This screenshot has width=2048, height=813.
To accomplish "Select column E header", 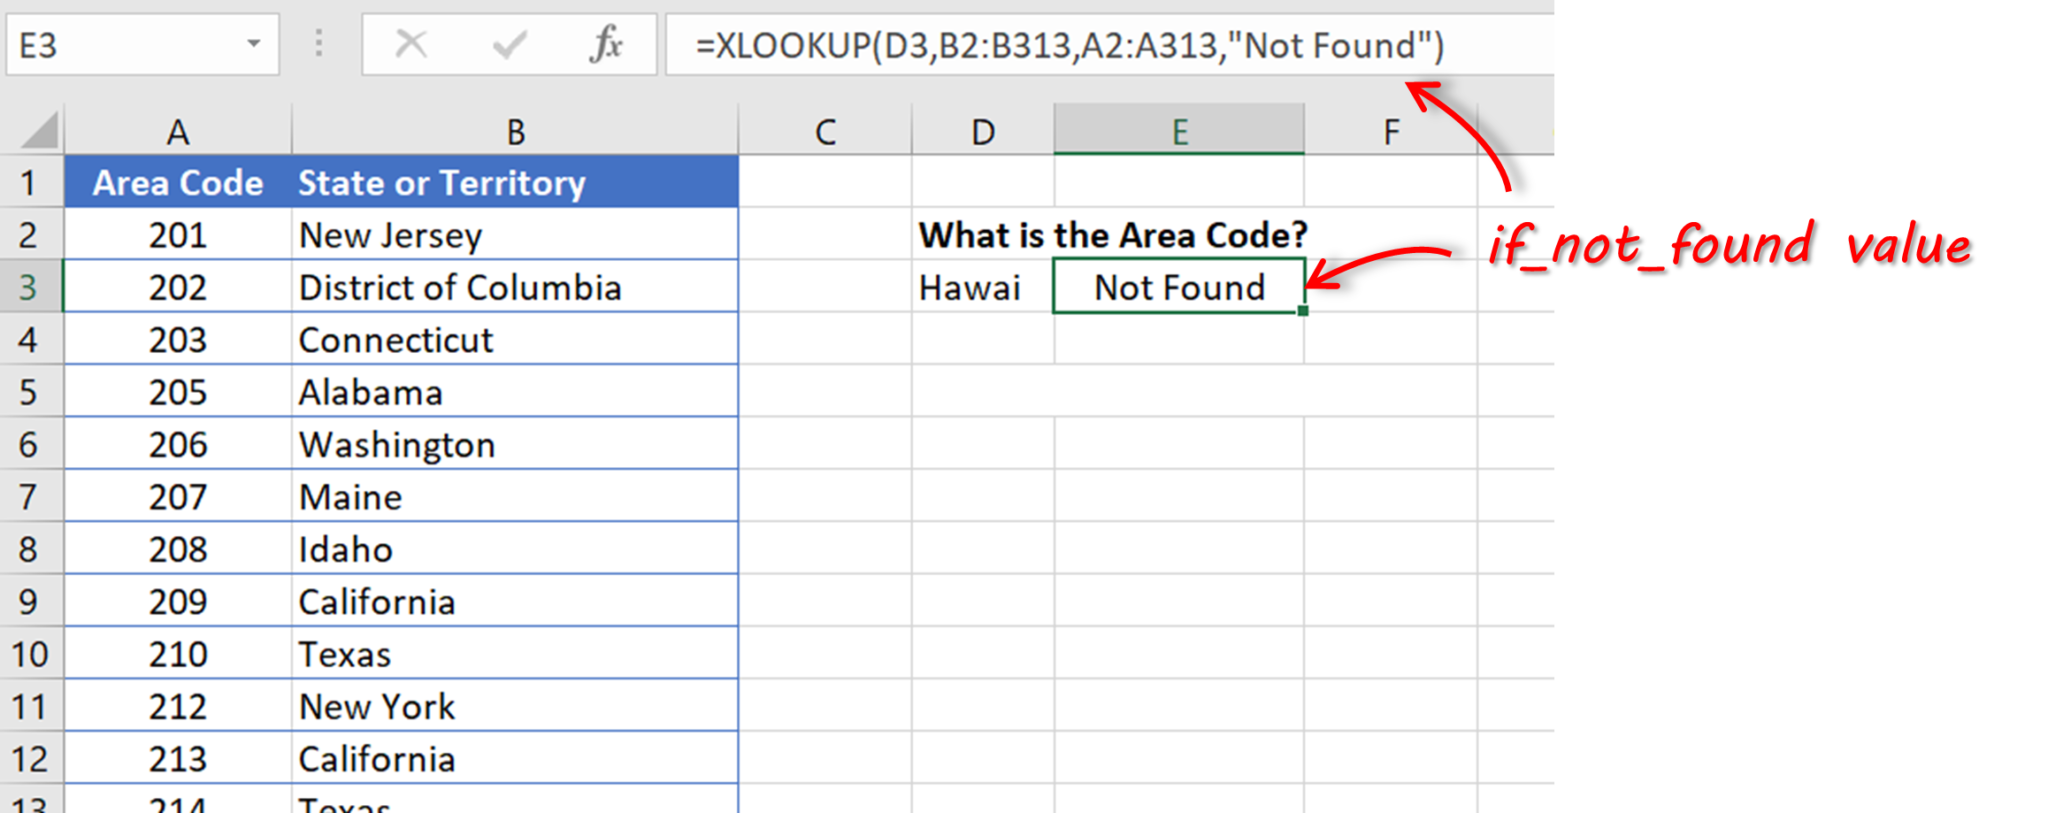I will click(x=1180, y=130).
